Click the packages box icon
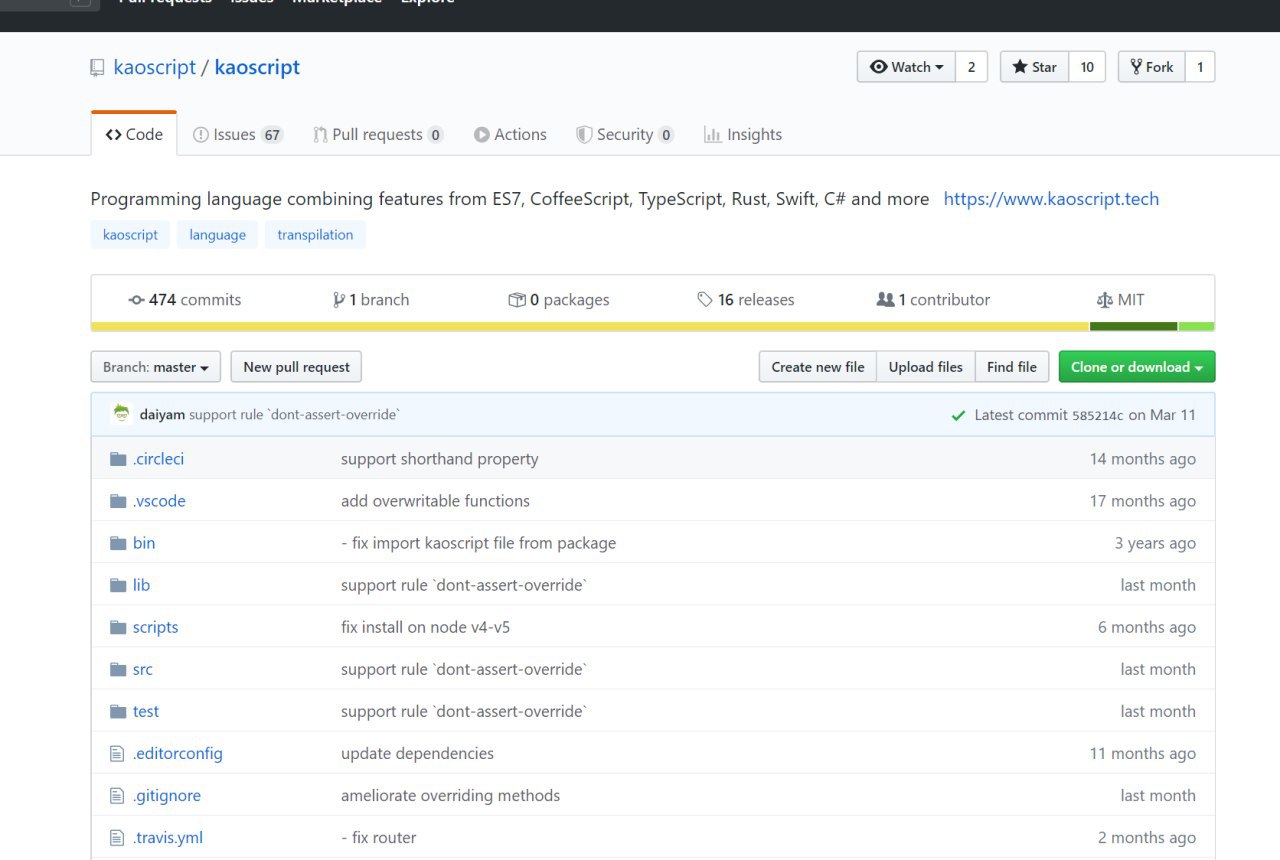 [516, 300]
